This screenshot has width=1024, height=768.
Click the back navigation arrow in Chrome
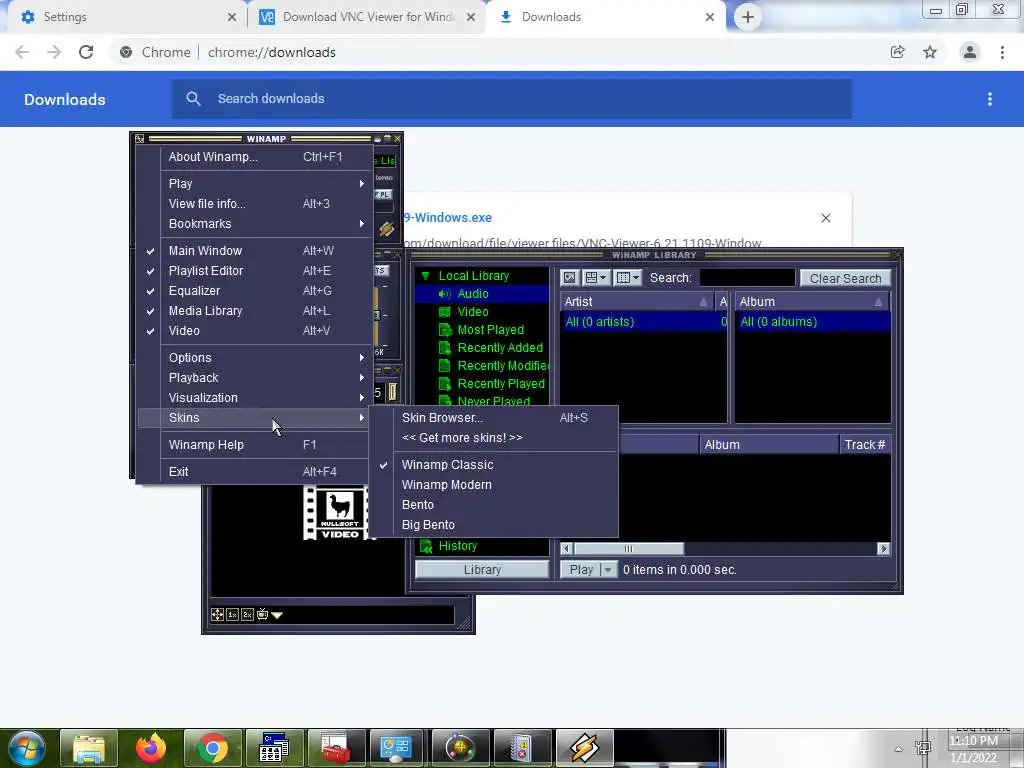22,52
